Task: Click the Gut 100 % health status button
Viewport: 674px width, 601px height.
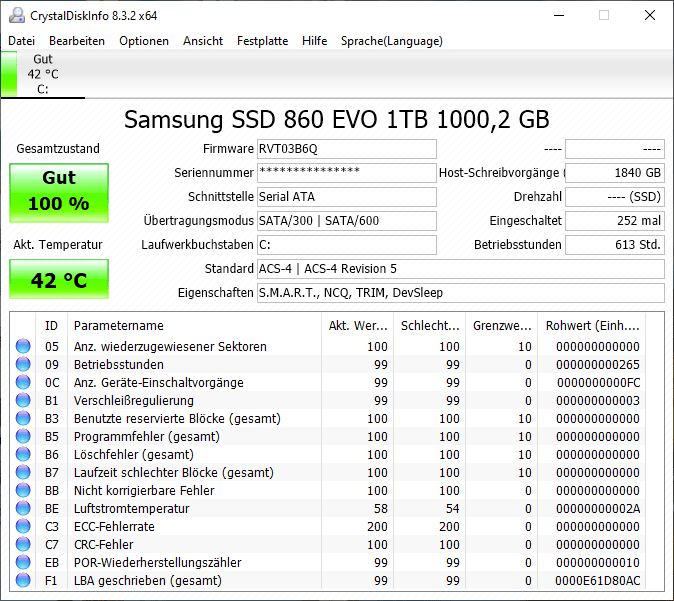Action: tap(59, 193)
